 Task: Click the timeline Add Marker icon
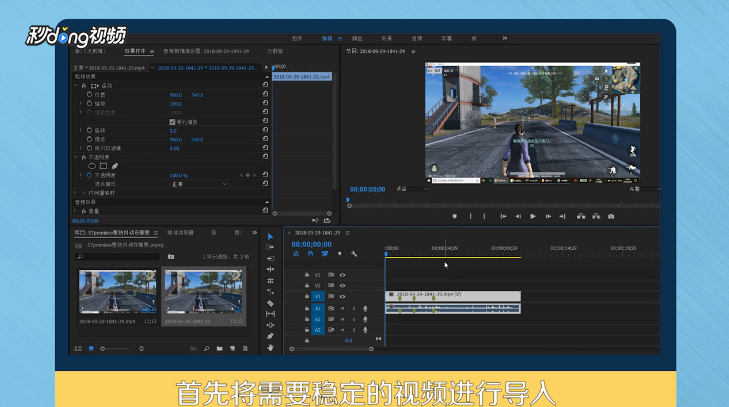340,254
